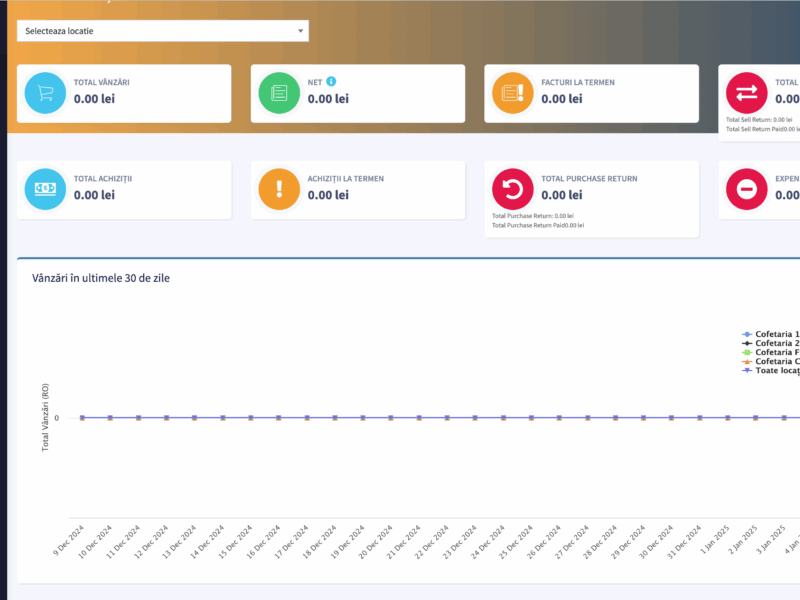Click the Total Achiziții money icon

point(45,189)
